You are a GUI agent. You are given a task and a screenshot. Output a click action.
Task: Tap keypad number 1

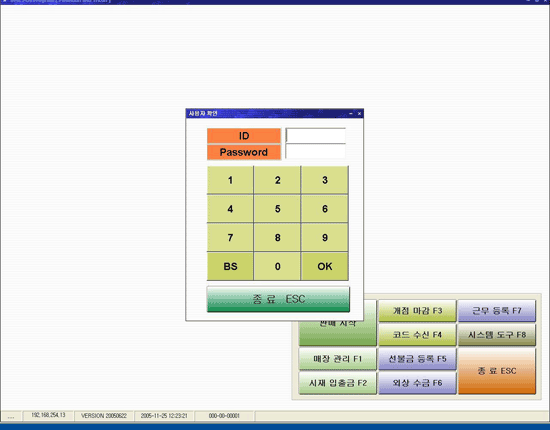click(230, 180)
